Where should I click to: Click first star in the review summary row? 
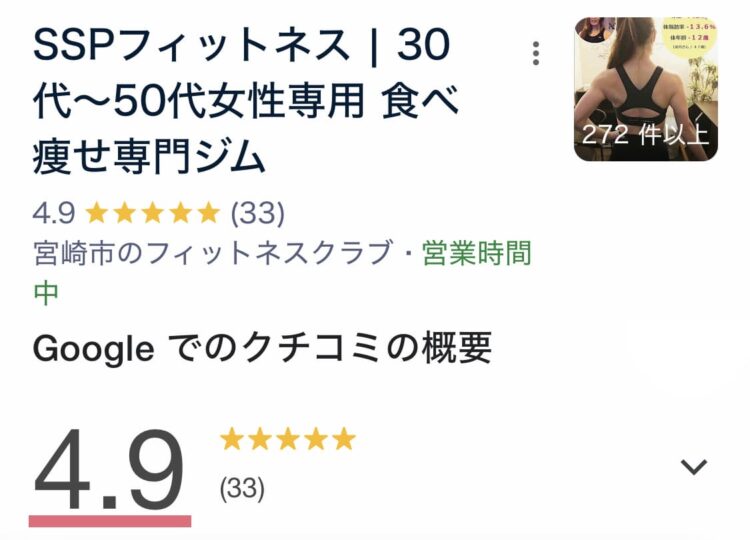pyautogui.click(x=232, y=439)
